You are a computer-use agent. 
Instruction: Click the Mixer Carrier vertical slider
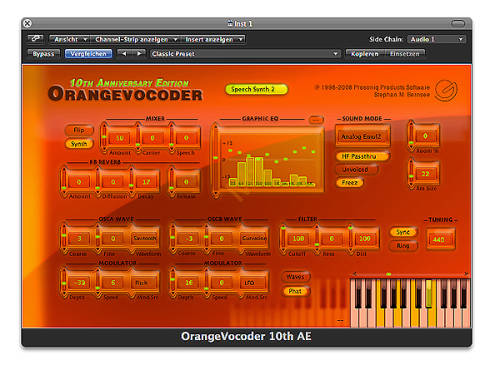138,138
